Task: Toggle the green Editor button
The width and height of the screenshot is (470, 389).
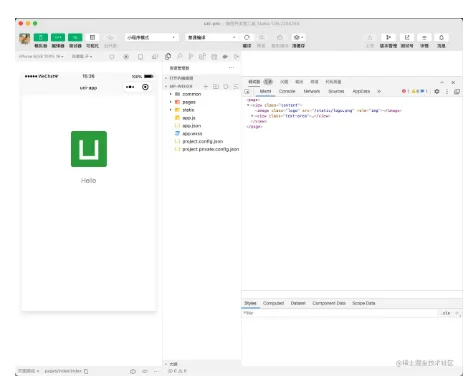Action: [58, 38]
